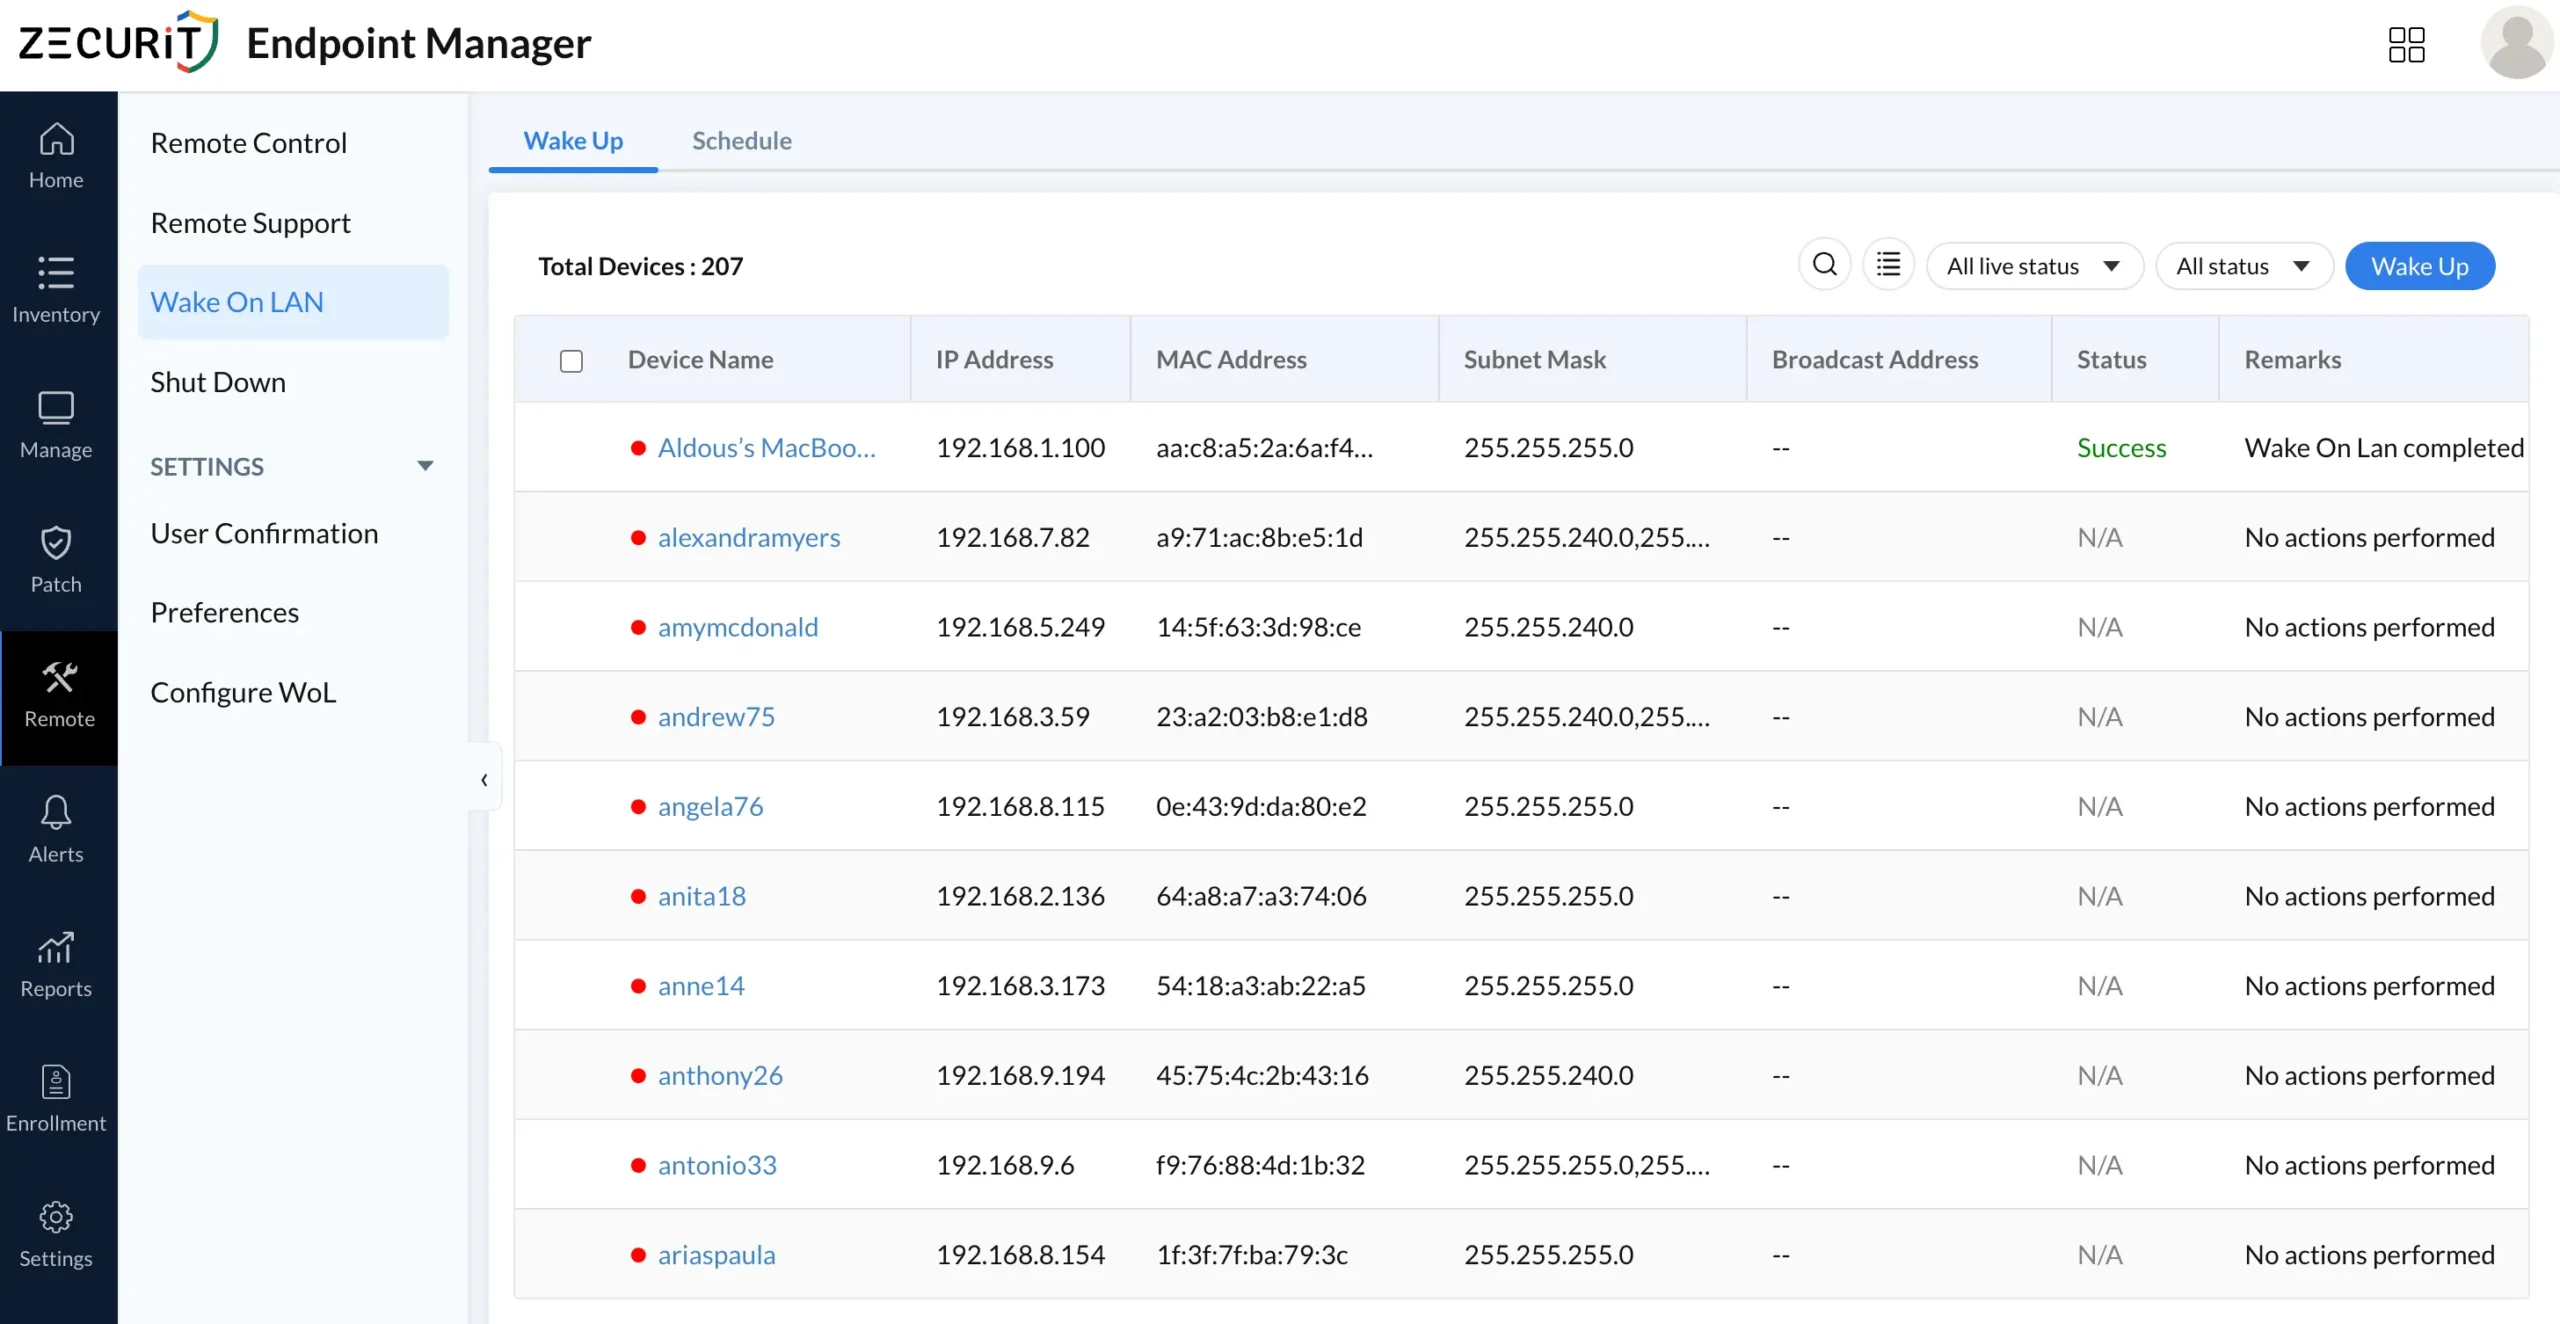Click the search magnifier icon
The height and width of the screenshot is (1324, 2560).
[1825, 265]
